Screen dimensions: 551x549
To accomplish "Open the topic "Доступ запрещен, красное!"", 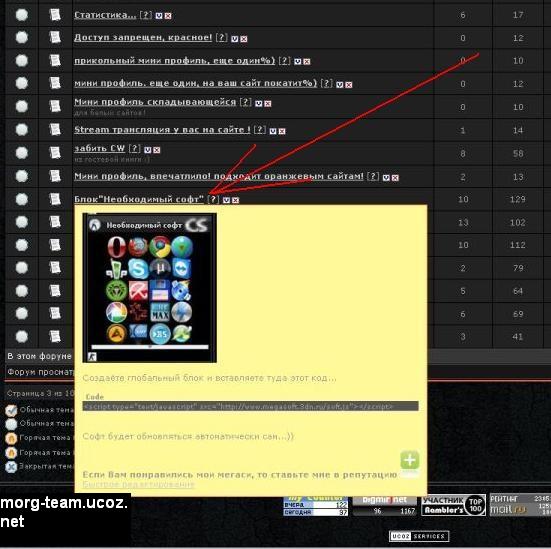I will coord(143,37).
